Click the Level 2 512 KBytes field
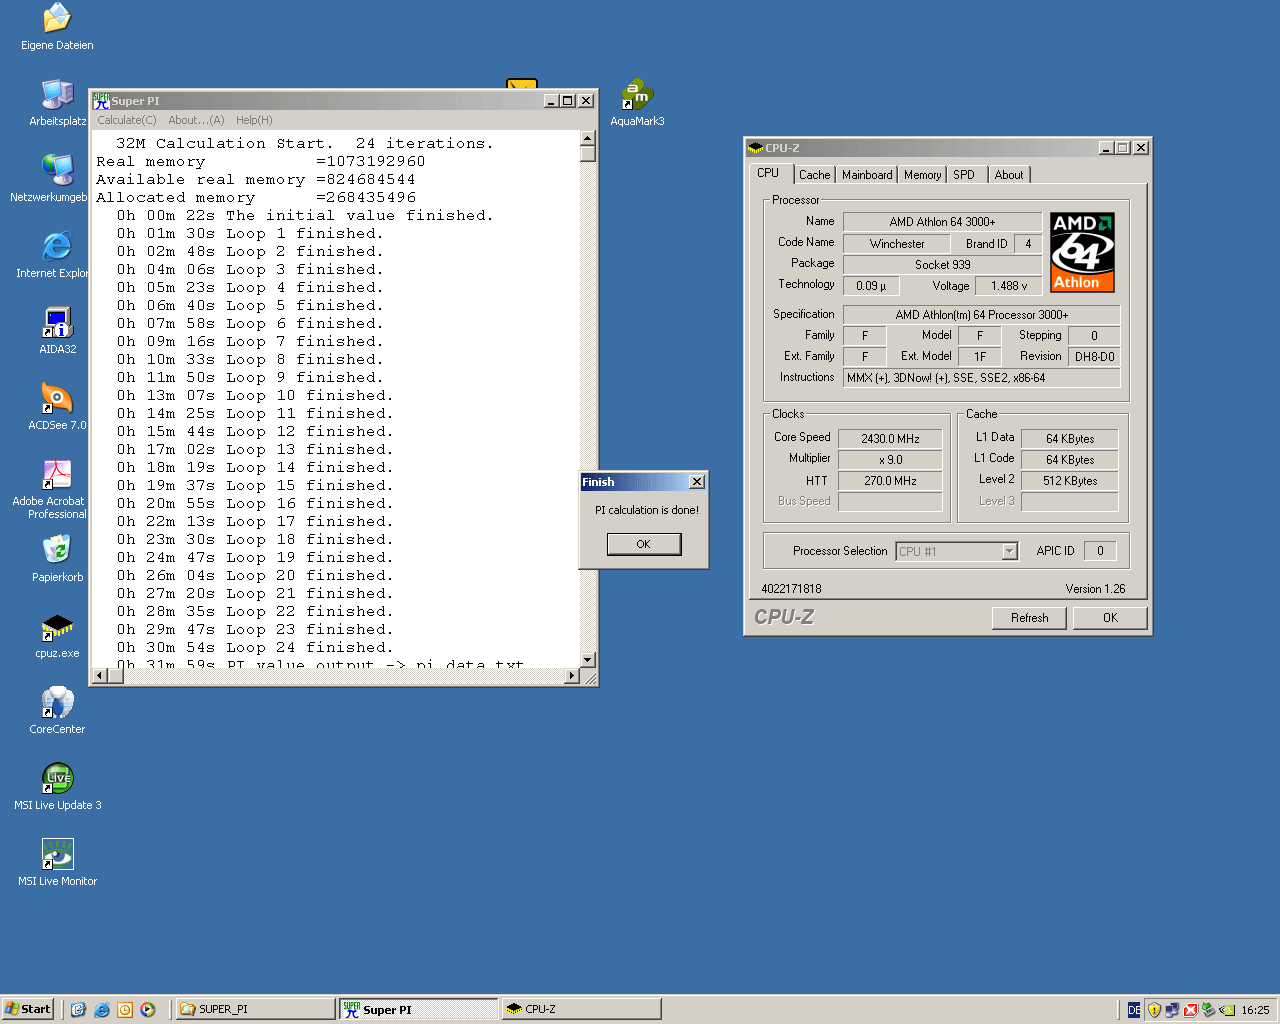The width and height of the screenshot is (1280, 1024). click(x=1070, y=481)
